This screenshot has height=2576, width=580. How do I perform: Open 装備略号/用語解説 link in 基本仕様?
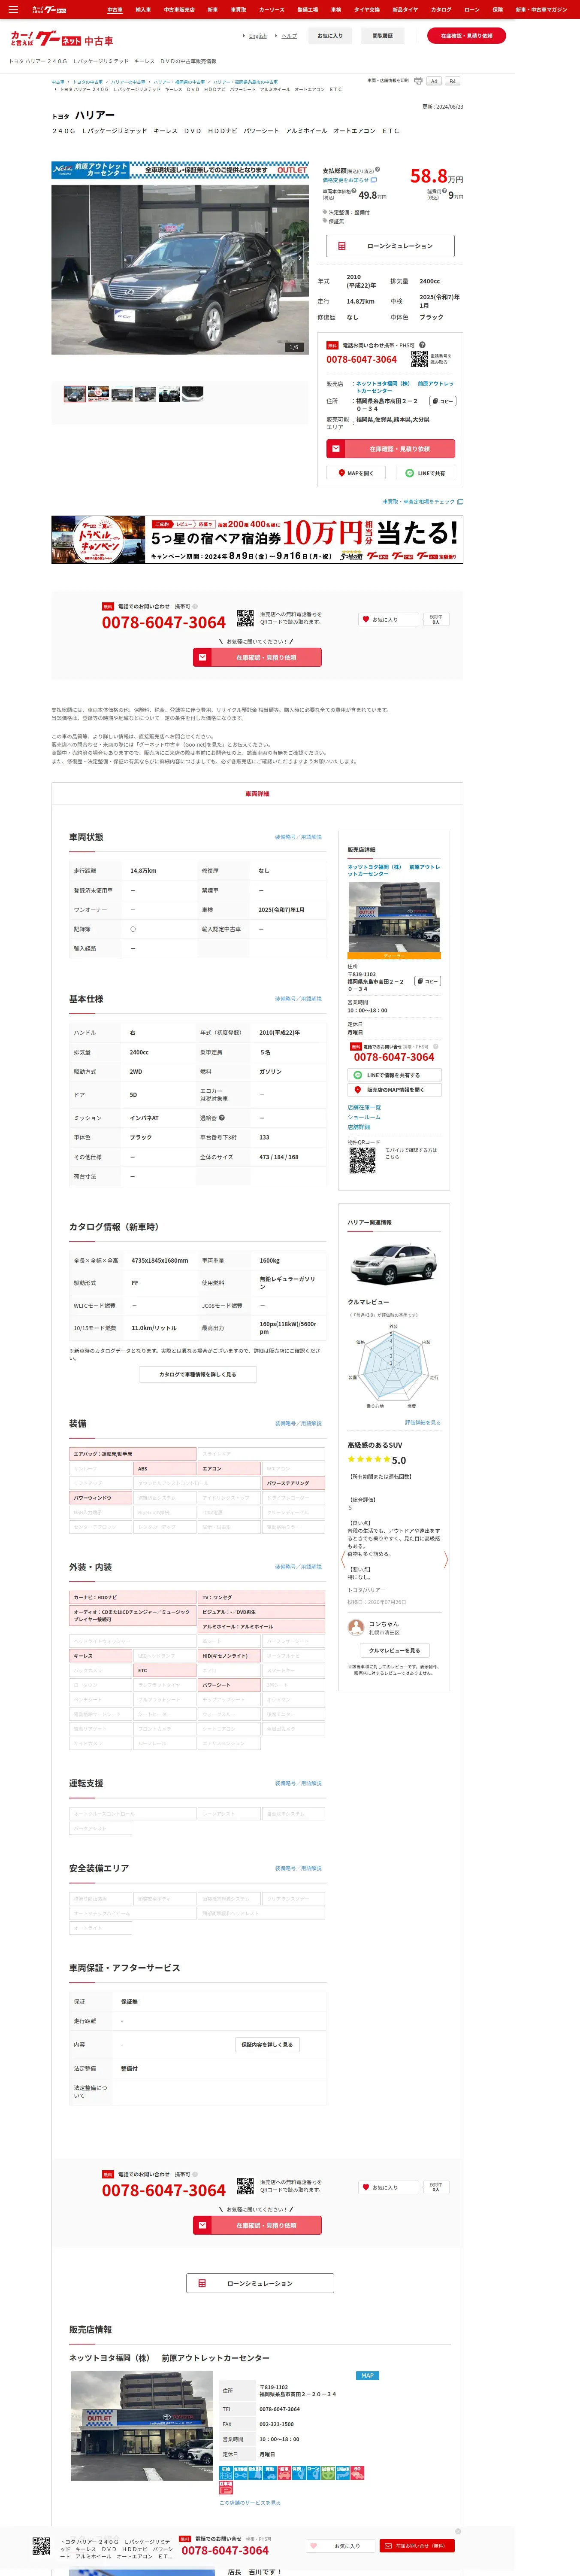pos(299,999)
